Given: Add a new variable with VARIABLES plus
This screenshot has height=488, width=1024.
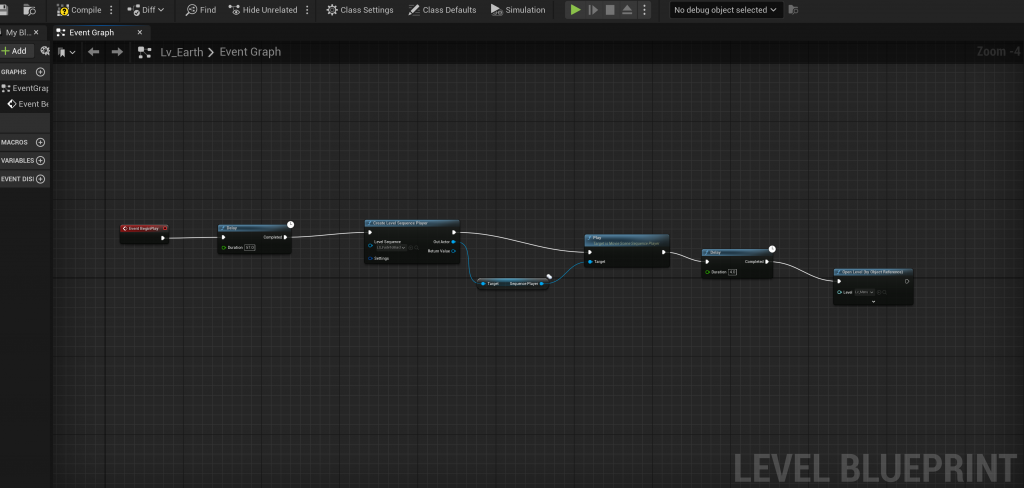Looking at the screenshot, I should (40, 161).
